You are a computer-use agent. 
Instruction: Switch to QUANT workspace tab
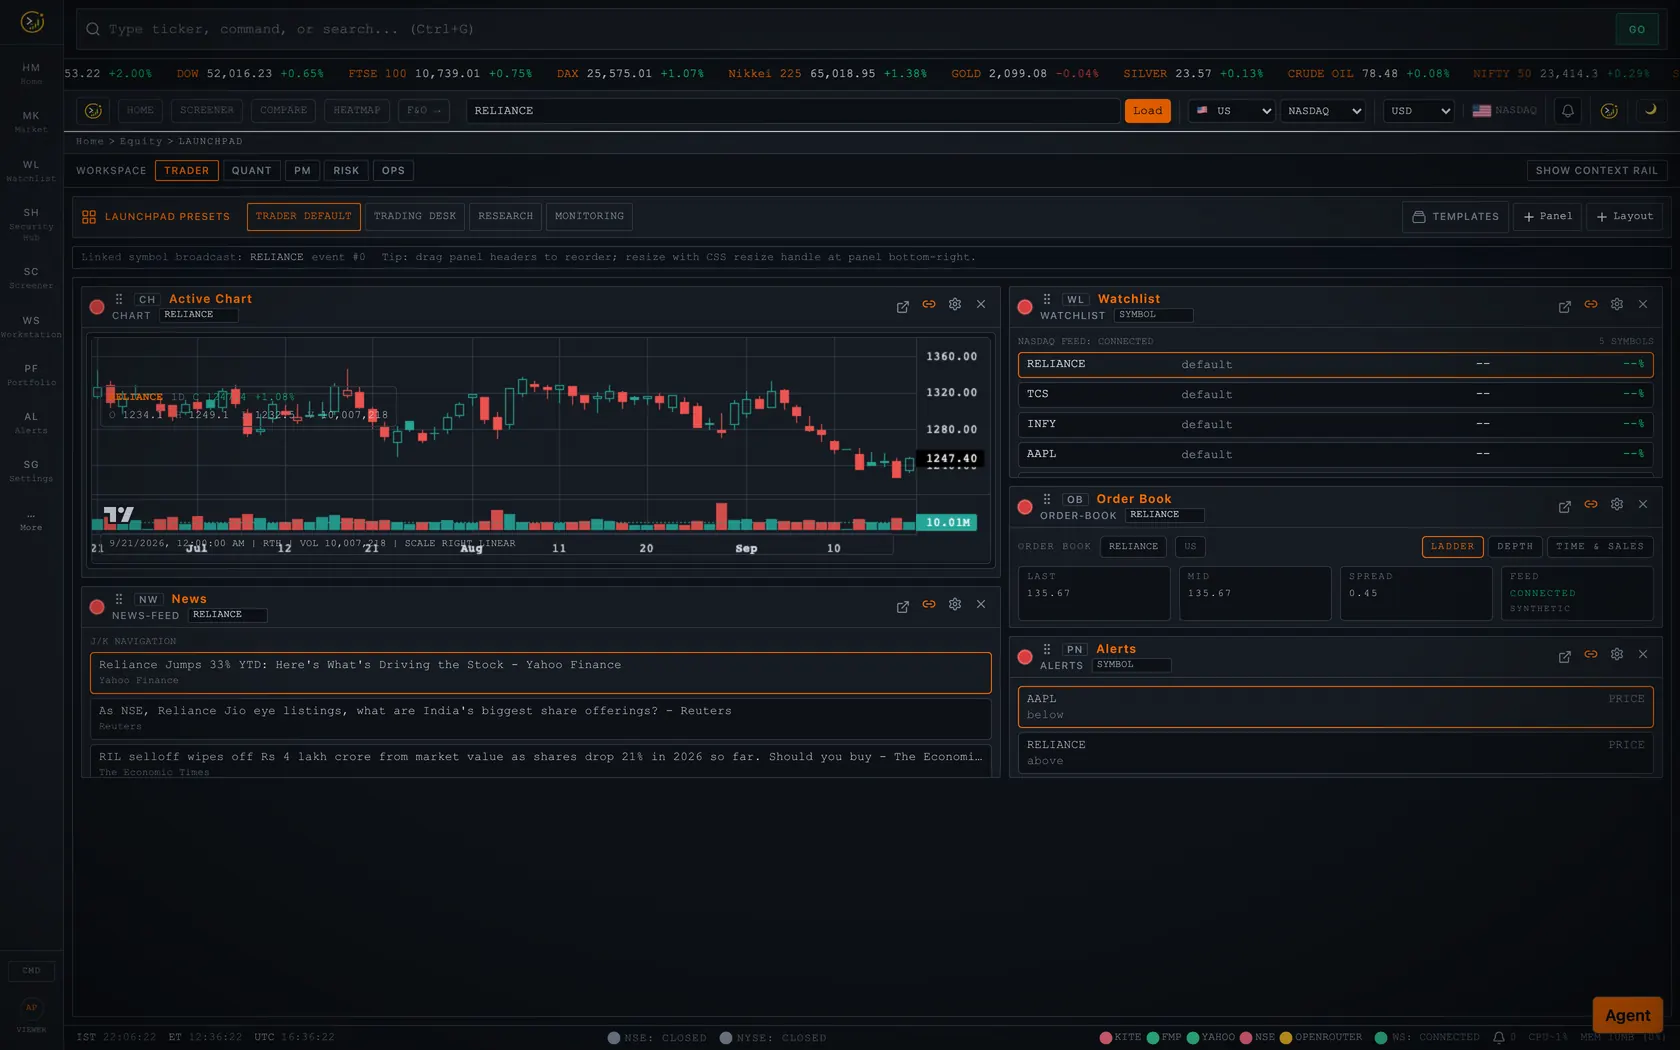coord(252,171)
